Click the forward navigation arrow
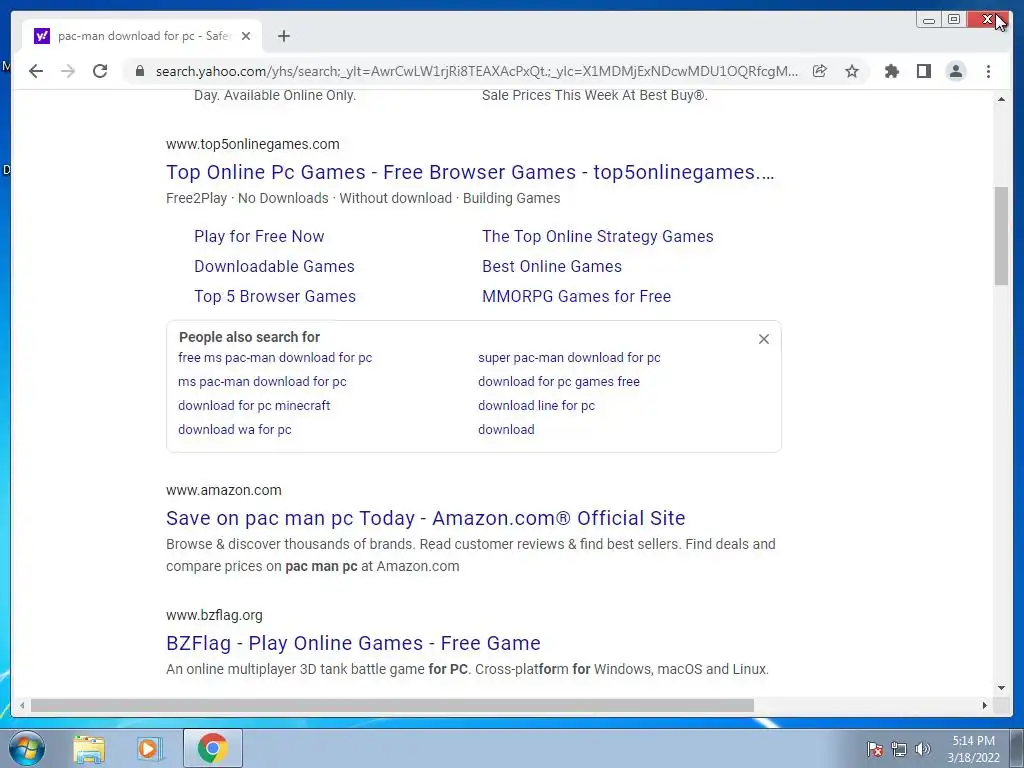 (x=68, y=71)
